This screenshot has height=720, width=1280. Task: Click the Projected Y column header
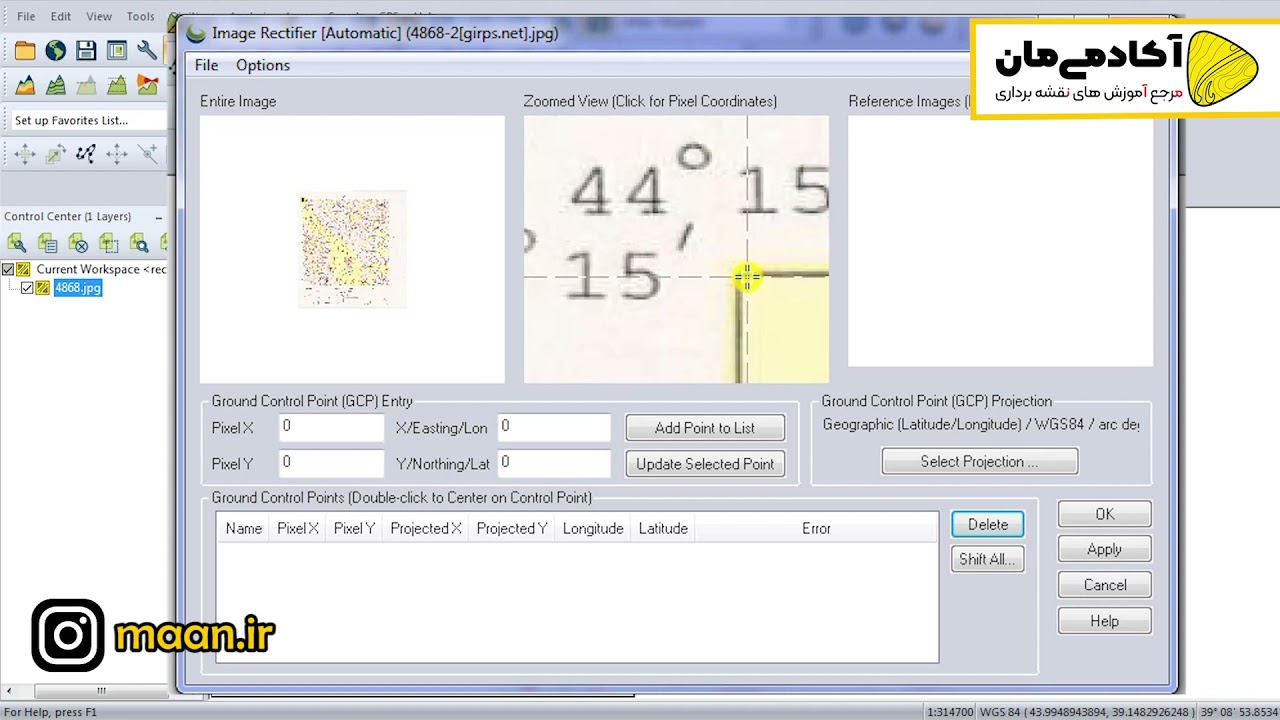[x=512, y=529]
